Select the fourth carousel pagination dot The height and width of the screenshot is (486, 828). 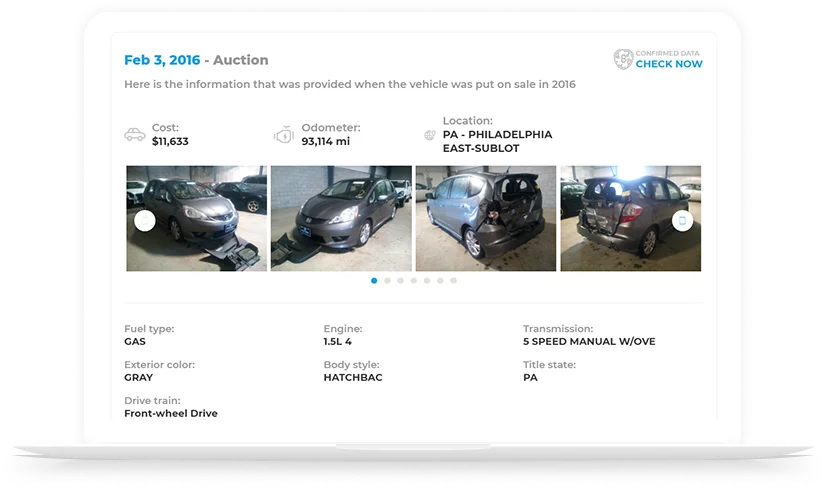(413, 281)
